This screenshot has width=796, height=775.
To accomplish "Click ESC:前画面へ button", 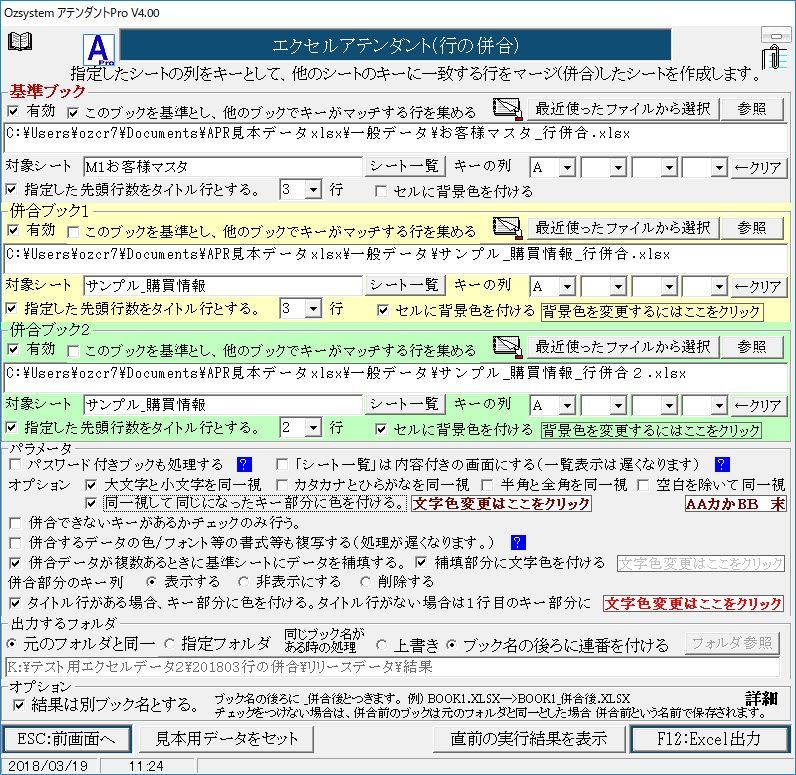I will coord(67,738).
